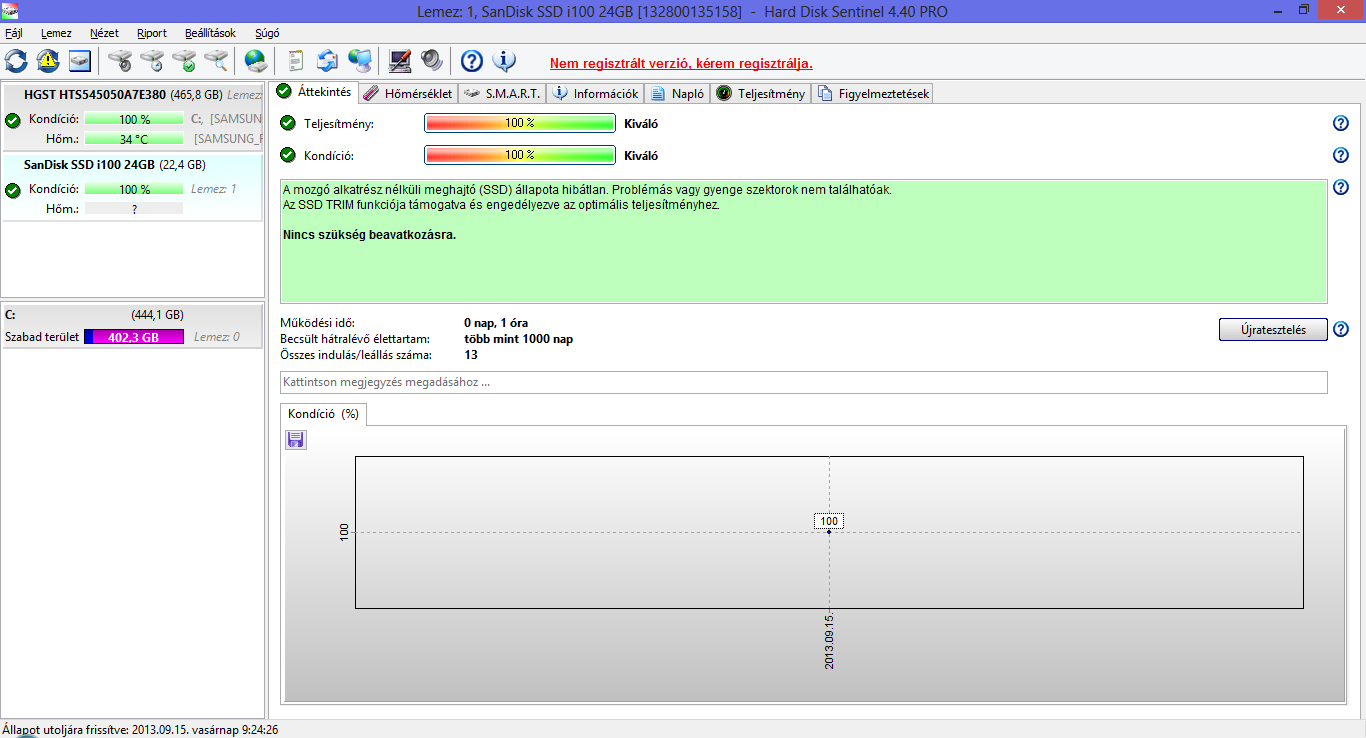Click the Újratesztelés button
This screenshot has width=1366, height=738.
click(x=1273, y=330)
